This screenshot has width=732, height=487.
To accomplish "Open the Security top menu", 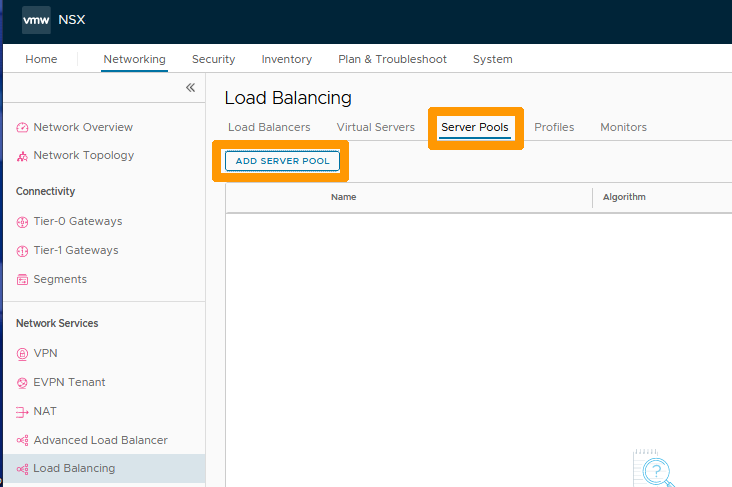I will click(213, 59).
